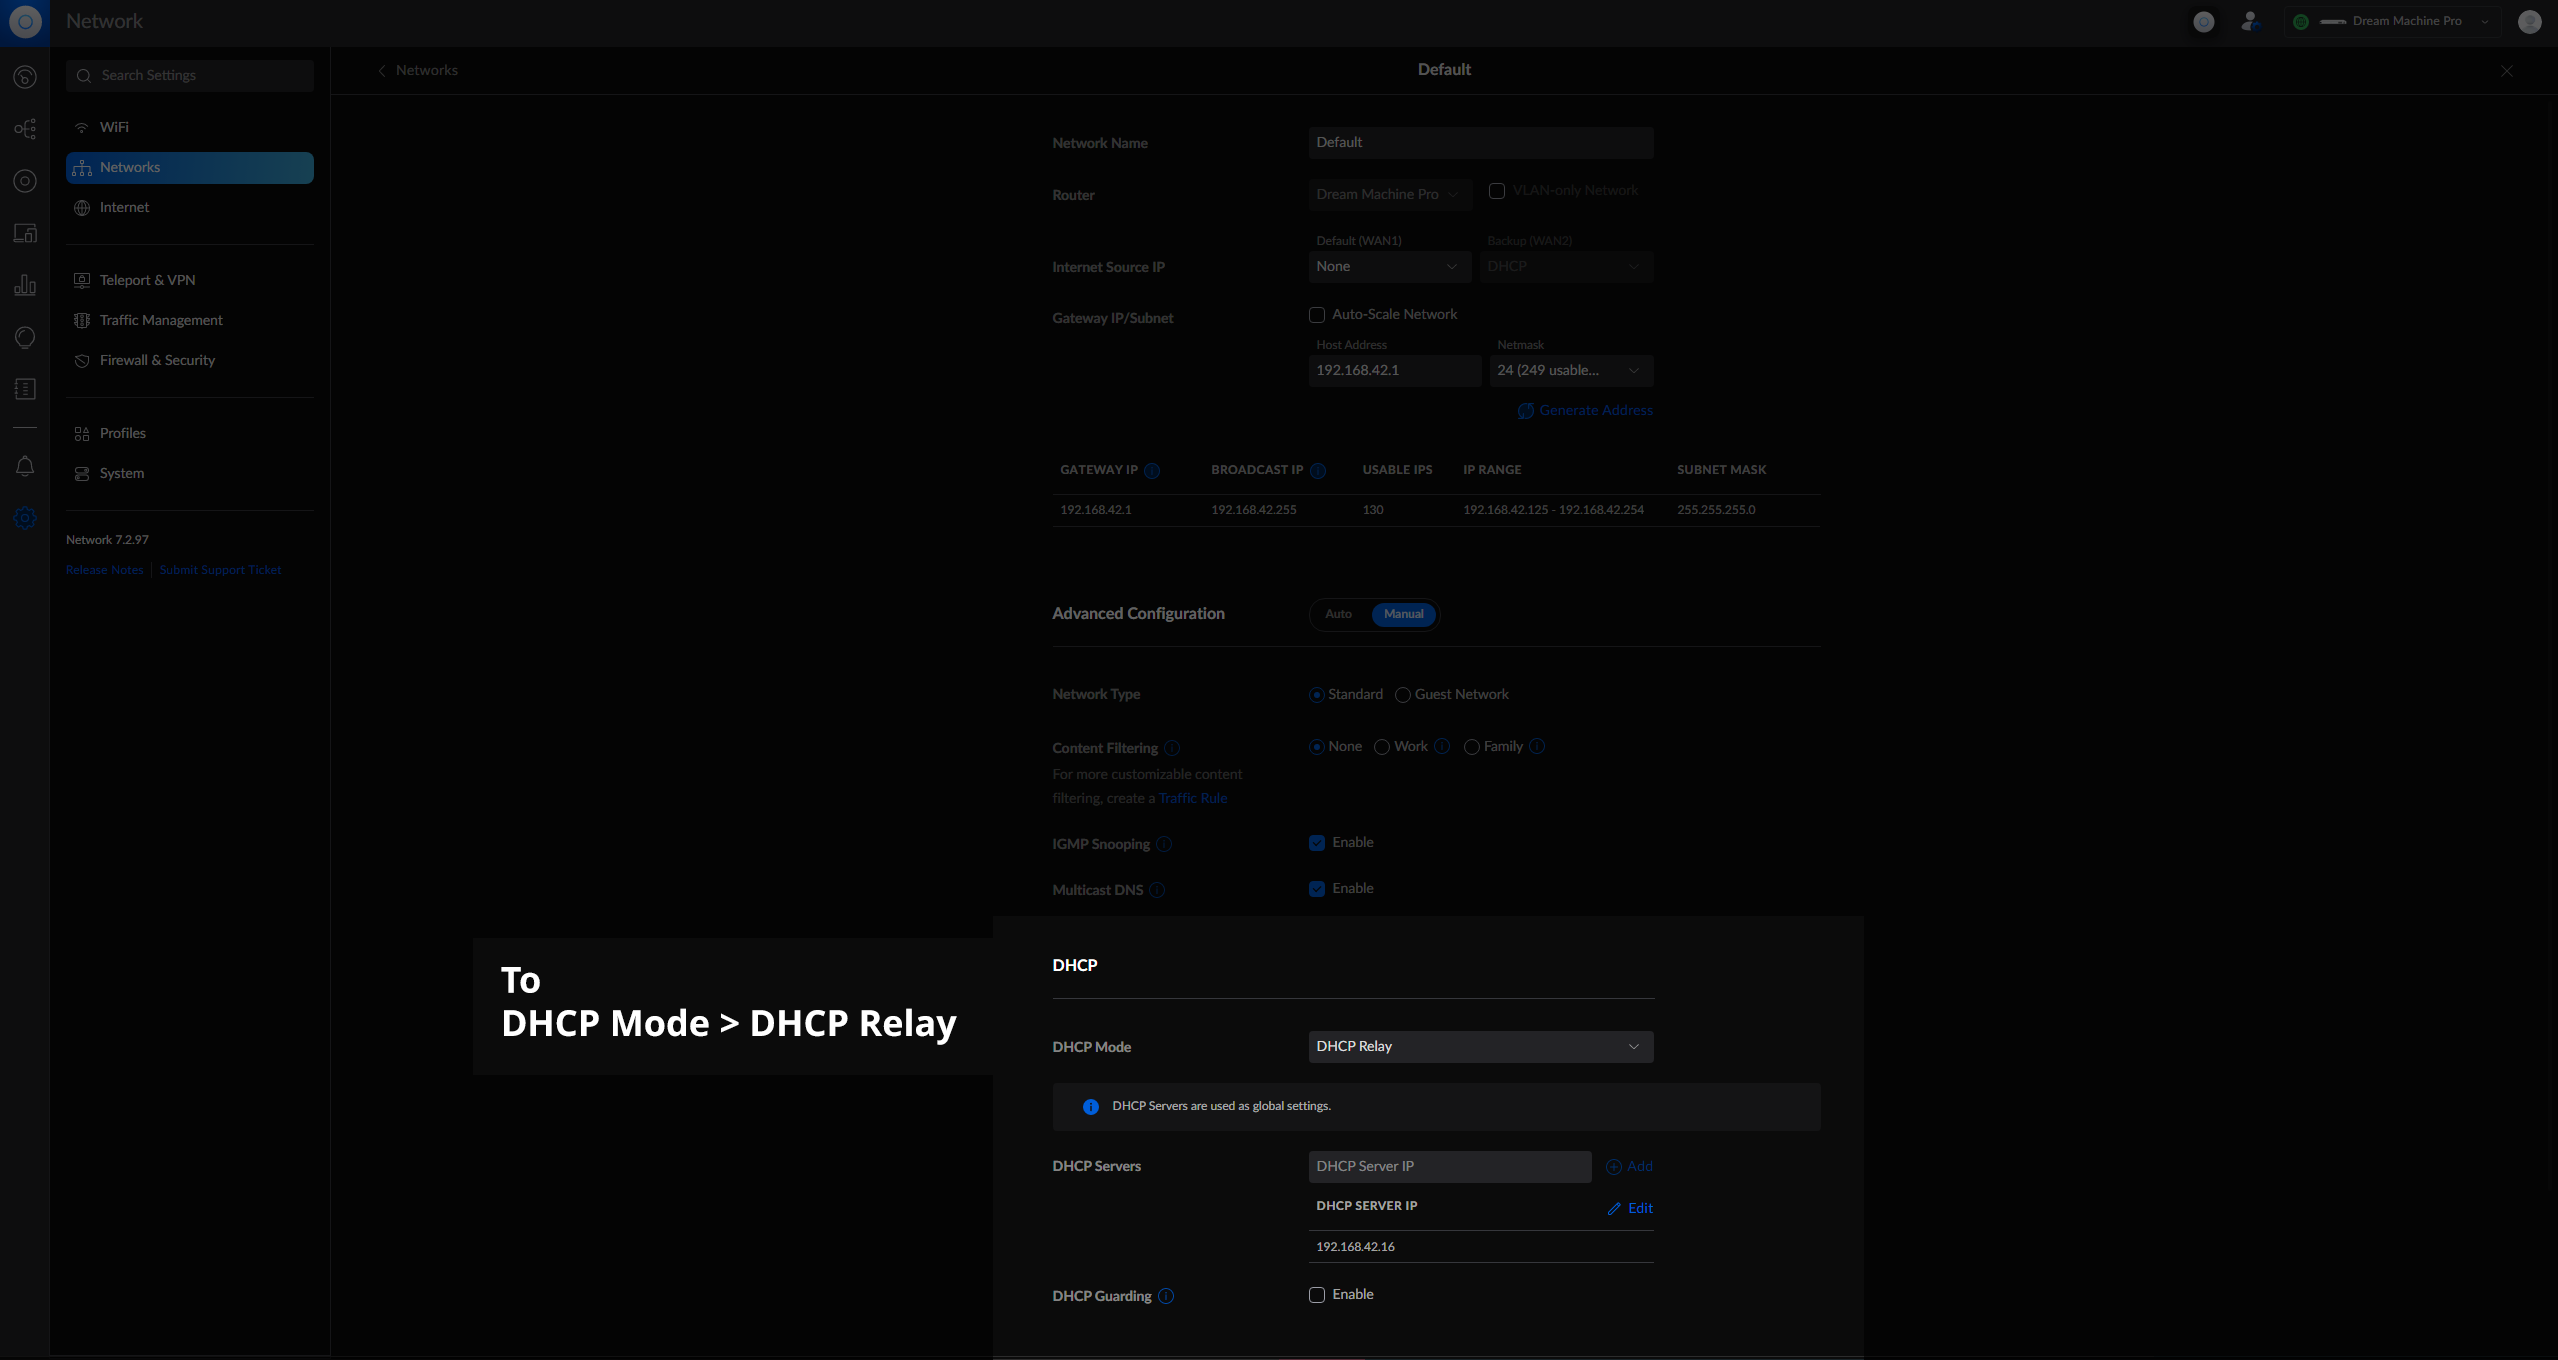Open the notifications bell icon
The image size is (2558, 1360).
25,466
